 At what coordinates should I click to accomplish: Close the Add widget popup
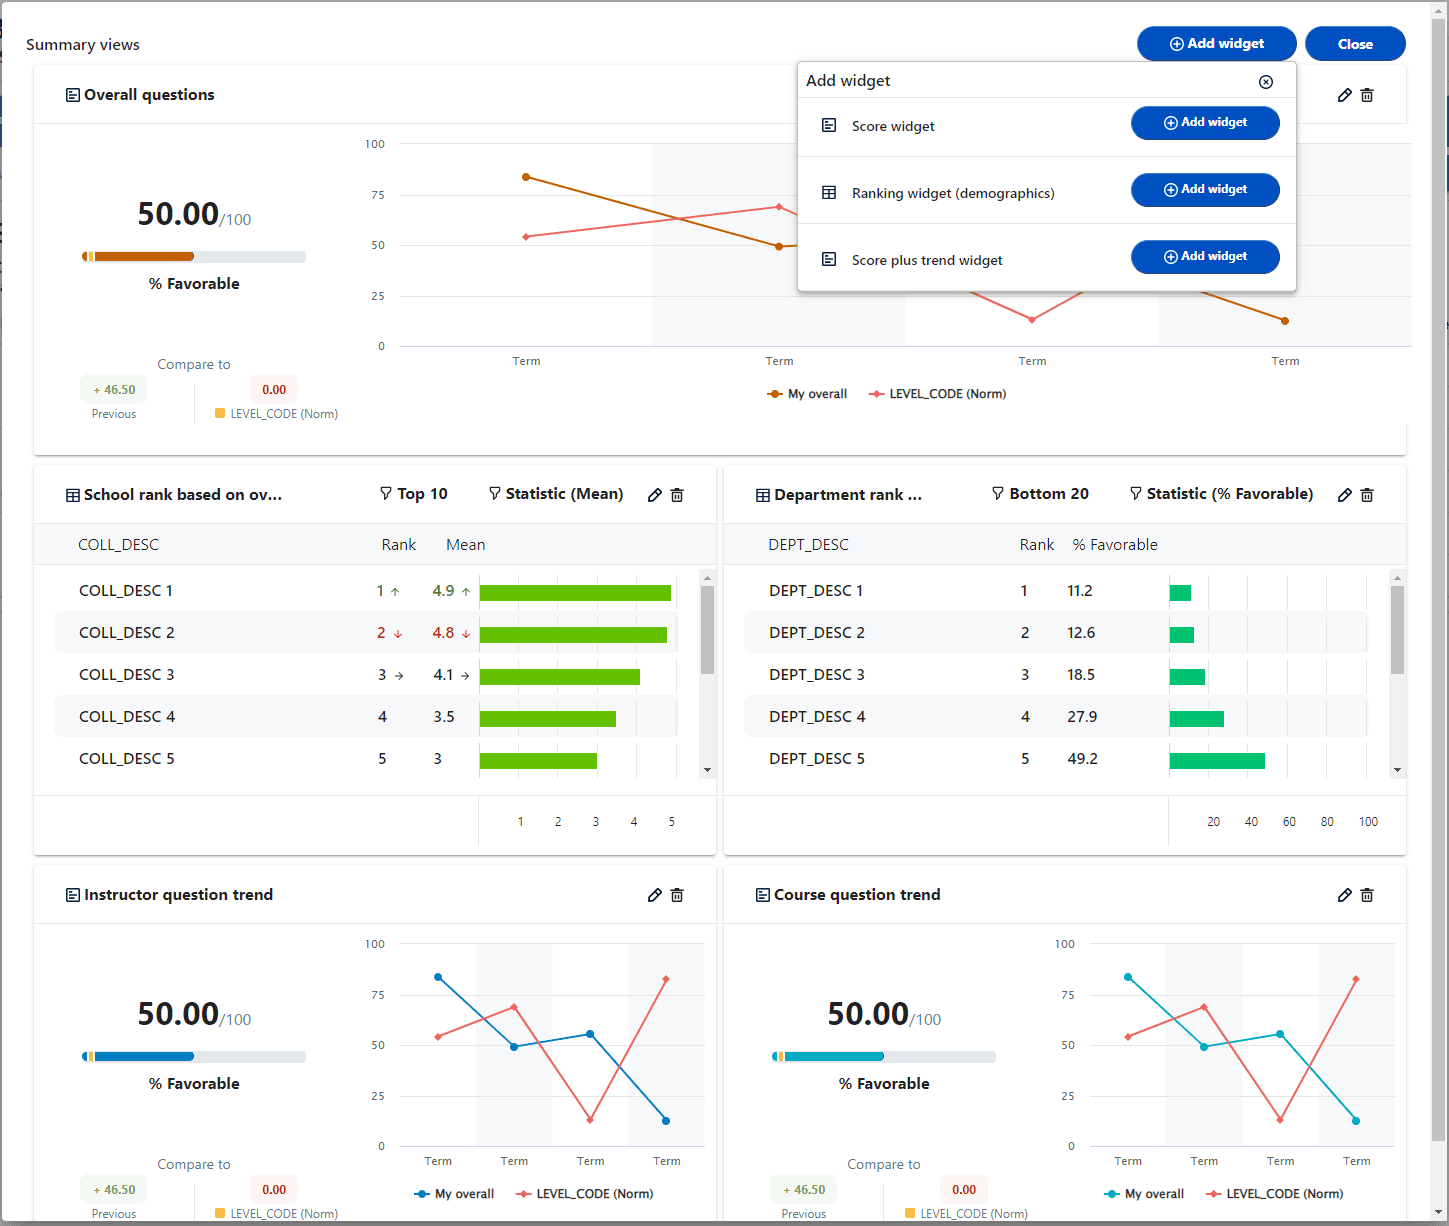(1265, 82)
